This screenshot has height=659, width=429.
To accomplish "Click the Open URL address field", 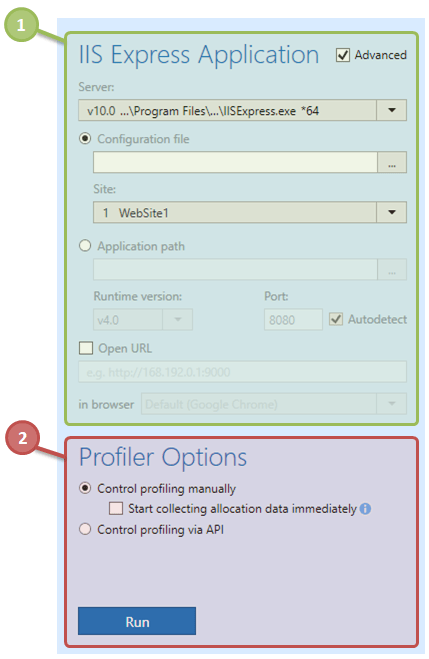I will [242, 372].
